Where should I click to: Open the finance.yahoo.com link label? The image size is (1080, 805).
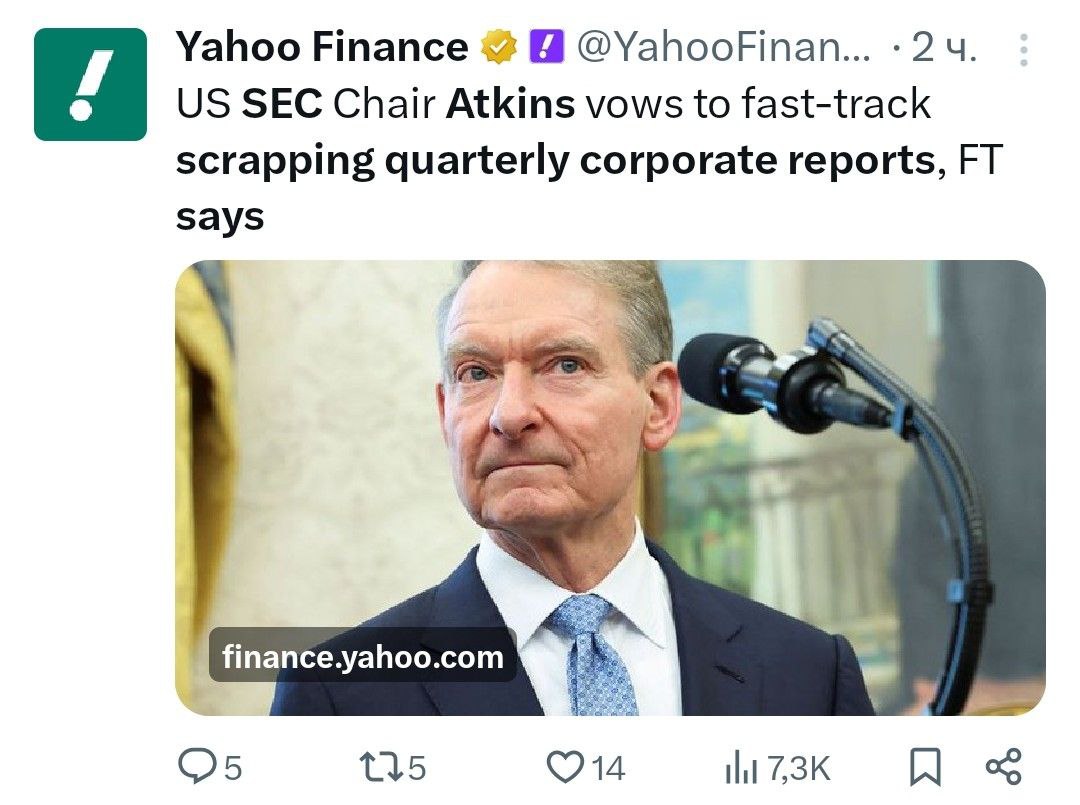(363, 657)
